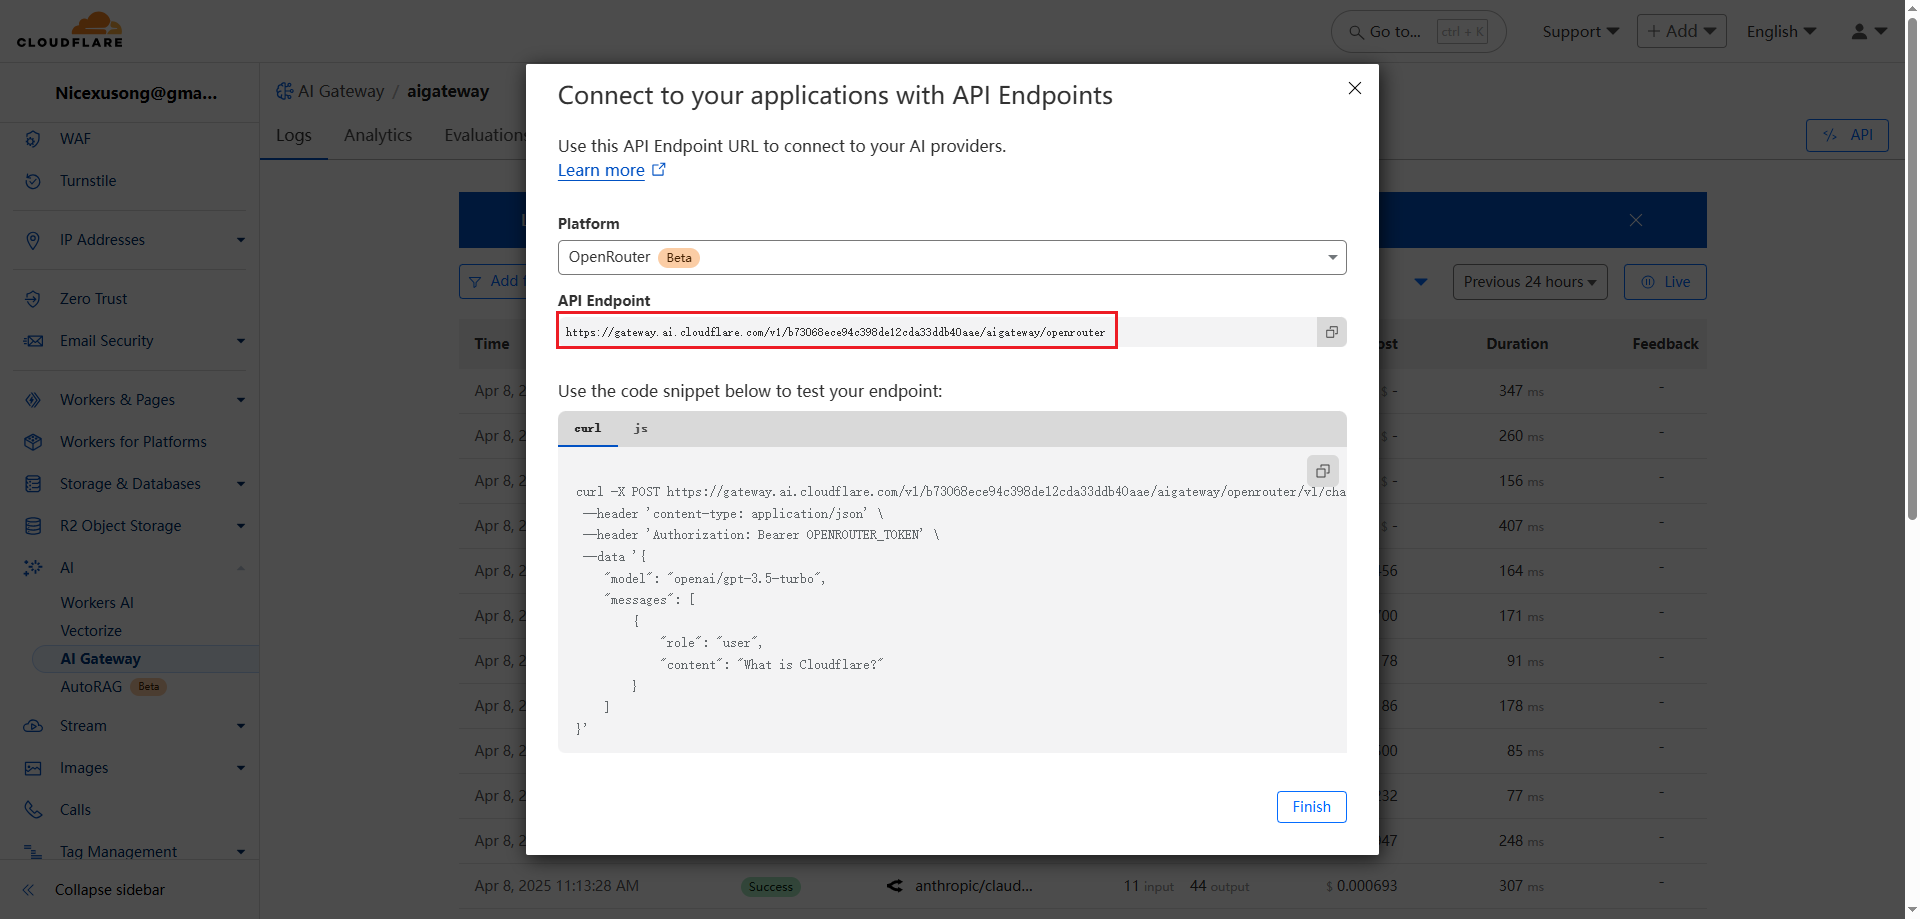
Task: Click the Finish button
Action: (1310, 807)
